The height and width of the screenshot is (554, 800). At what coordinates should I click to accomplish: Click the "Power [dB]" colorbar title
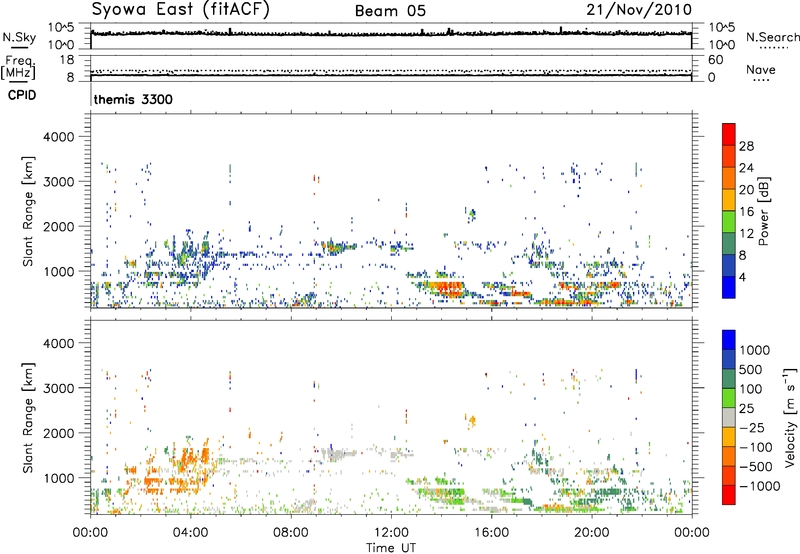pos(764,211)
